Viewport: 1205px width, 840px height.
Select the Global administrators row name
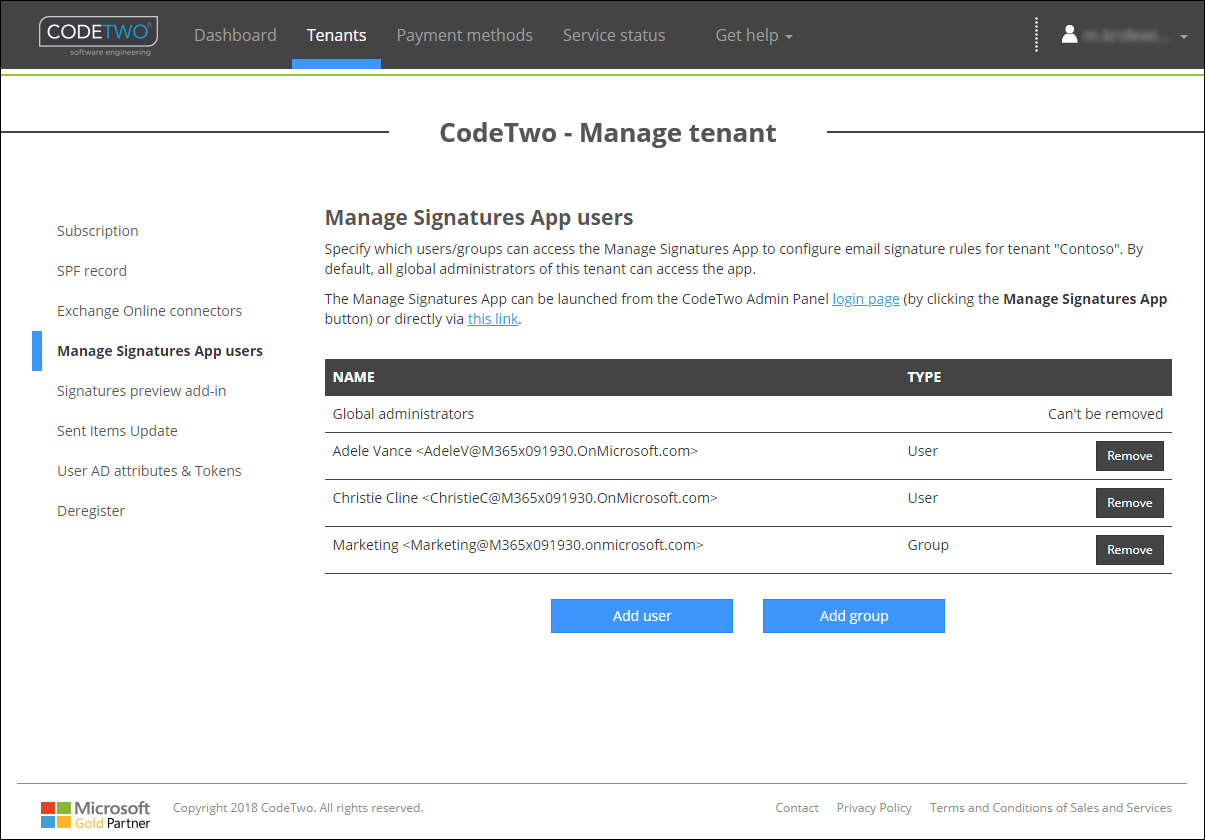[x=403, y=414]
